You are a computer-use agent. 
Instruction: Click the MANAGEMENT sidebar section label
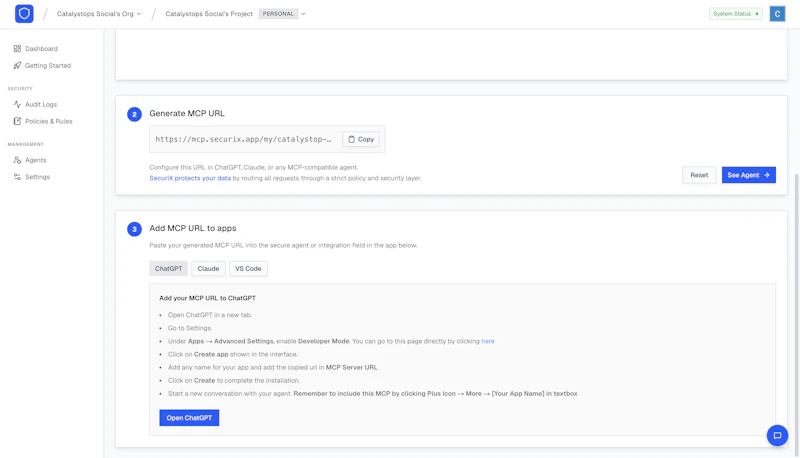[26, 144]
